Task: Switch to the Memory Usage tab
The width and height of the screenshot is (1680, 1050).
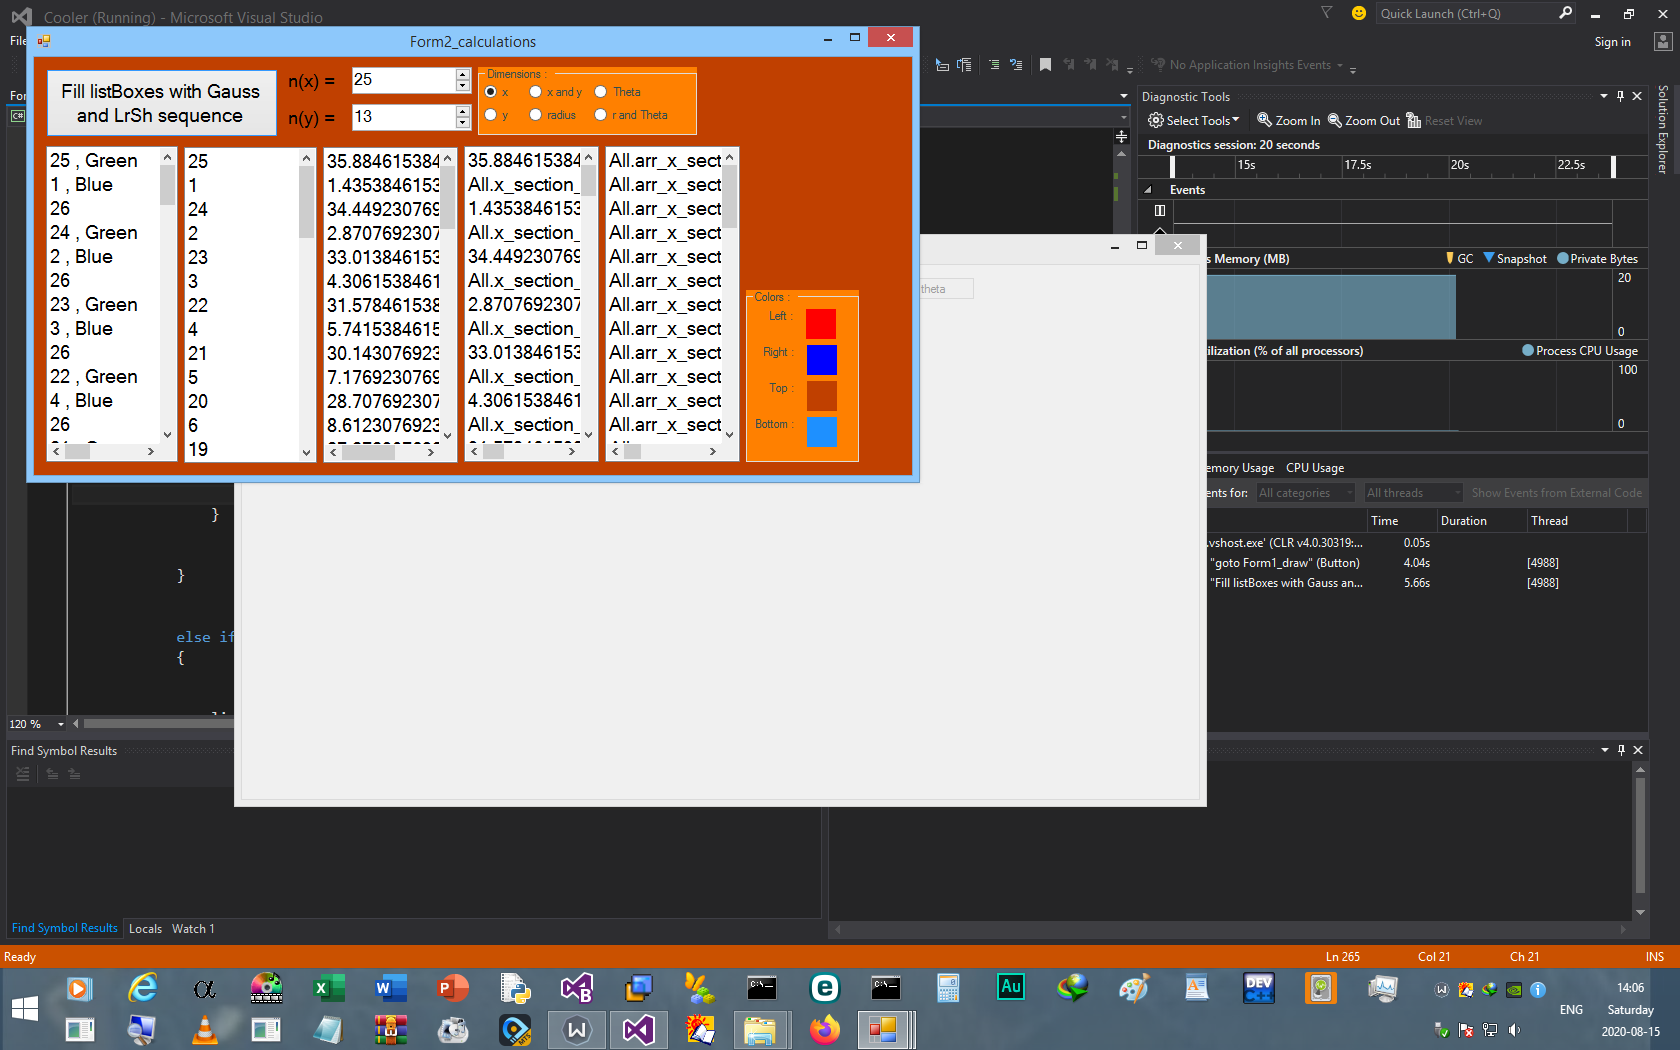Action: [x=1238, y=468]
